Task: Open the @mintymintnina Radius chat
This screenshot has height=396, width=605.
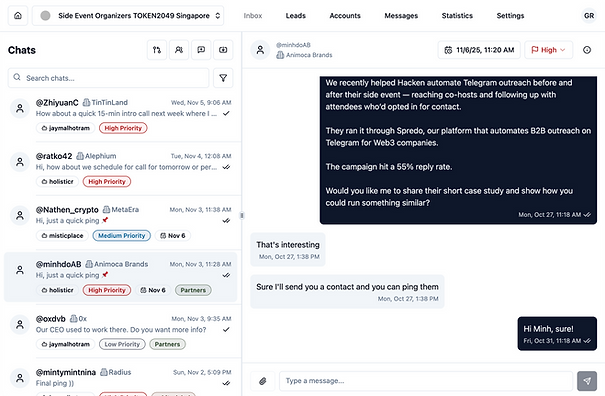Action: point(121,379)
